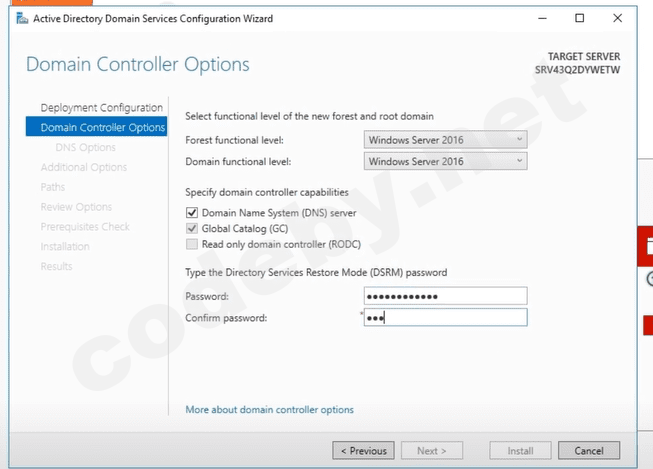Select Domain Controller Options step
Image resolution: width=653 pixels, height=469 pixels.
(x=96, y=127)
